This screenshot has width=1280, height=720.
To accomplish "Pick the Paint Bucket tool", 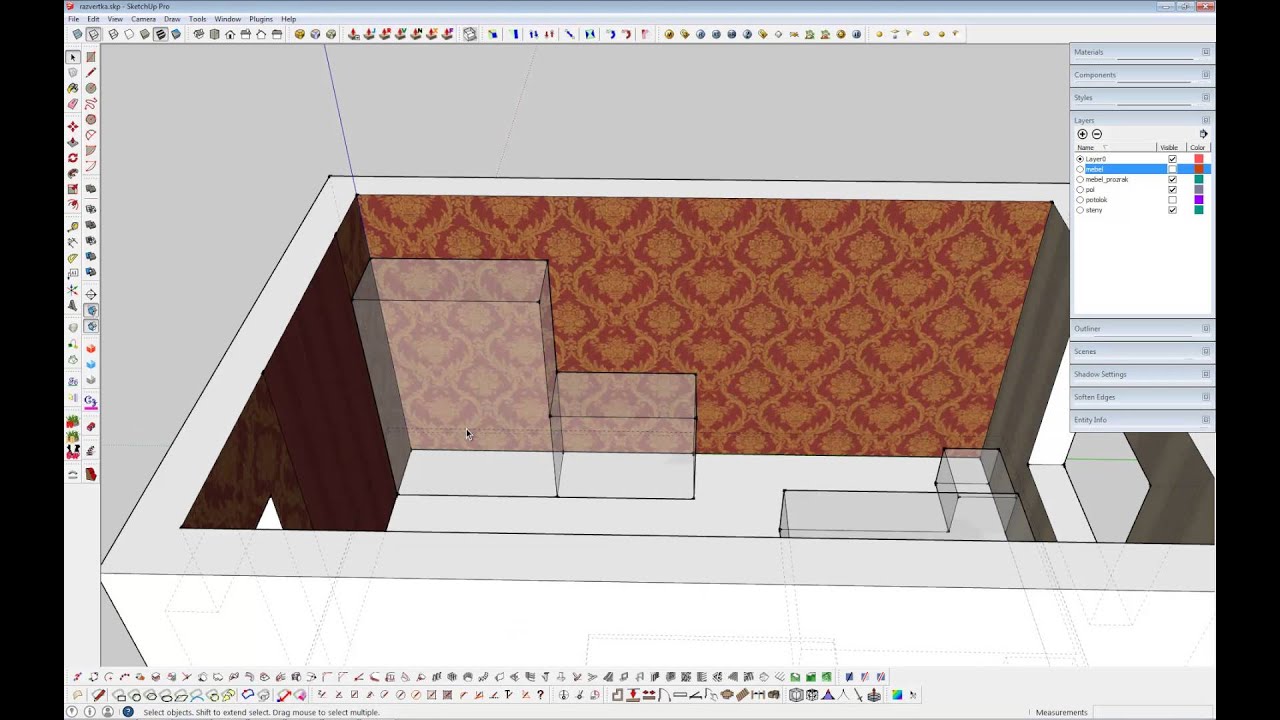I will 72,88.
